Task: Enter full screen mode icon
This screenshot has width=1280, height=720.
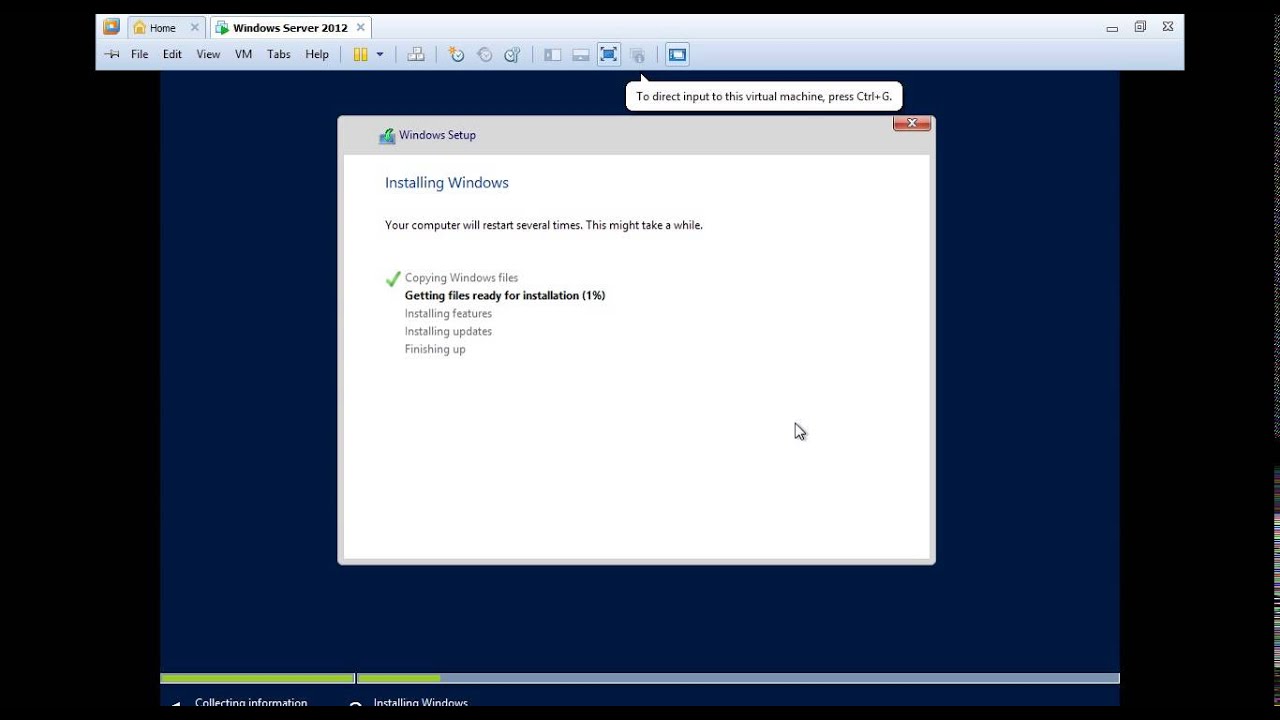Action: pyautogui.click(x=608, y=54)
